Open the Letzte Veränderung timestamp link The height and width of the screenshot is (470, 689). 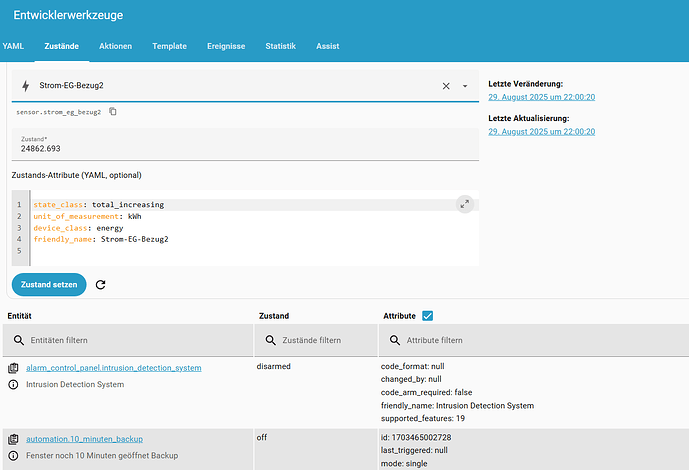[541, 97]
